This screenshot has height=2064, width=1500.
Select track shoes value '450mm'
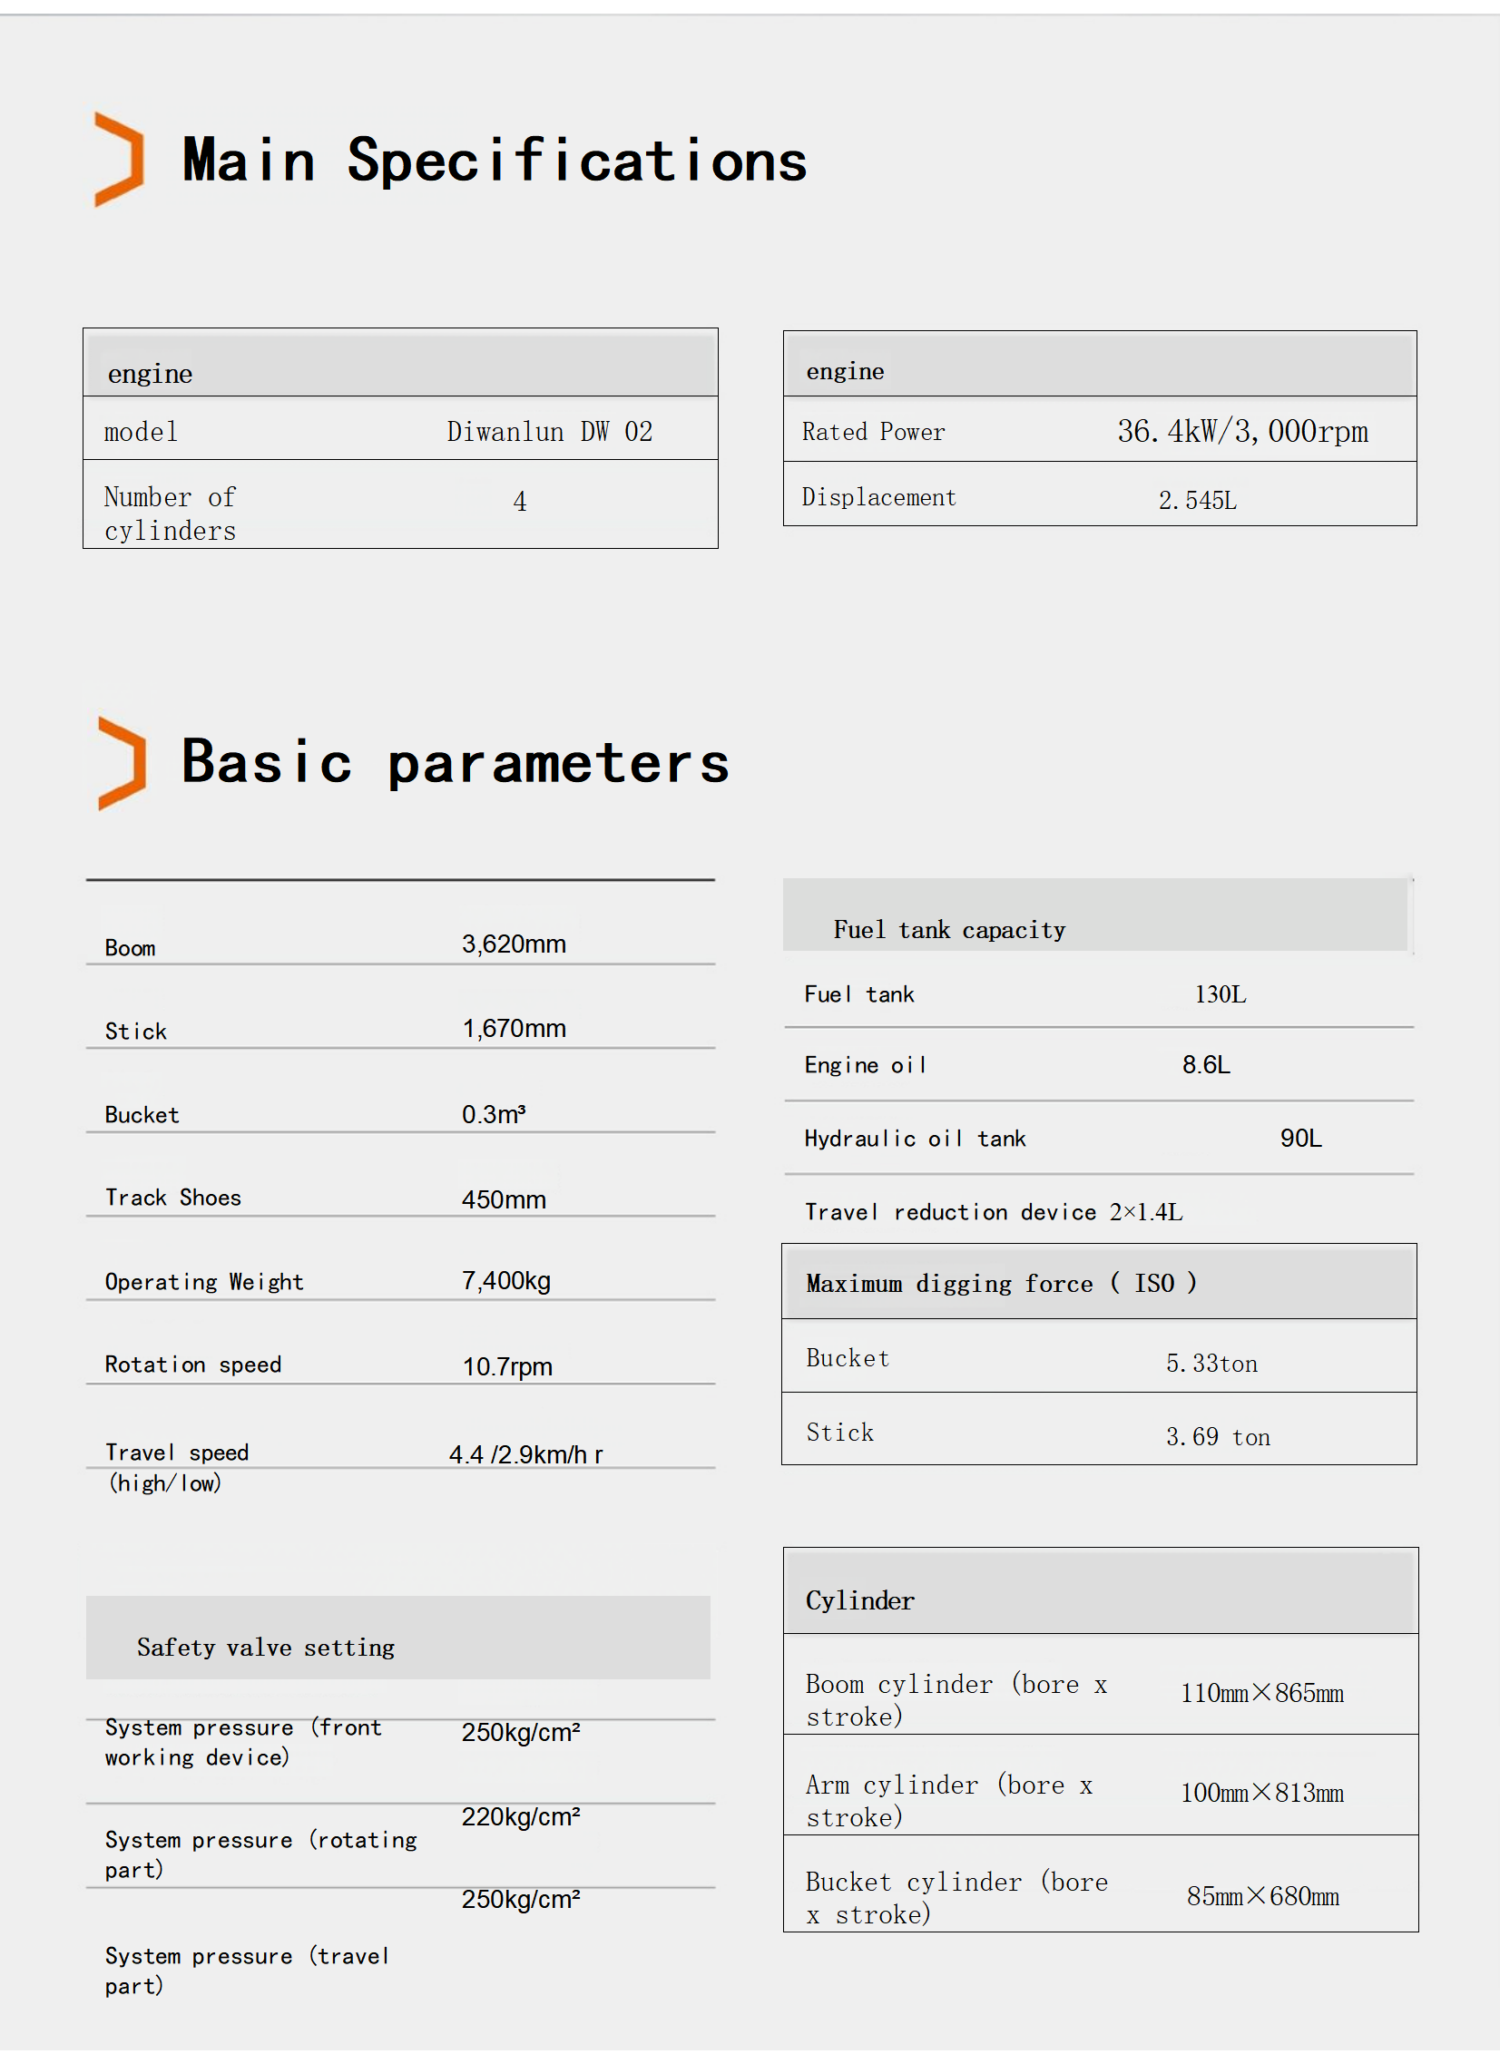504,1199
